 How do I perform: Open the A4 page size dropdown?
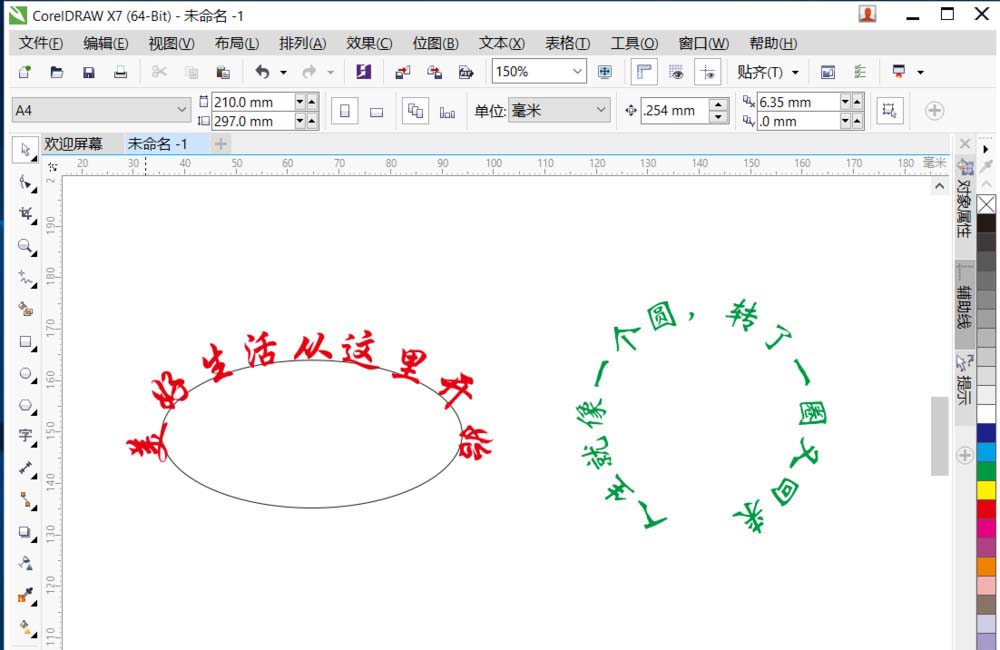pyautogui.click(x=181, y=108)
